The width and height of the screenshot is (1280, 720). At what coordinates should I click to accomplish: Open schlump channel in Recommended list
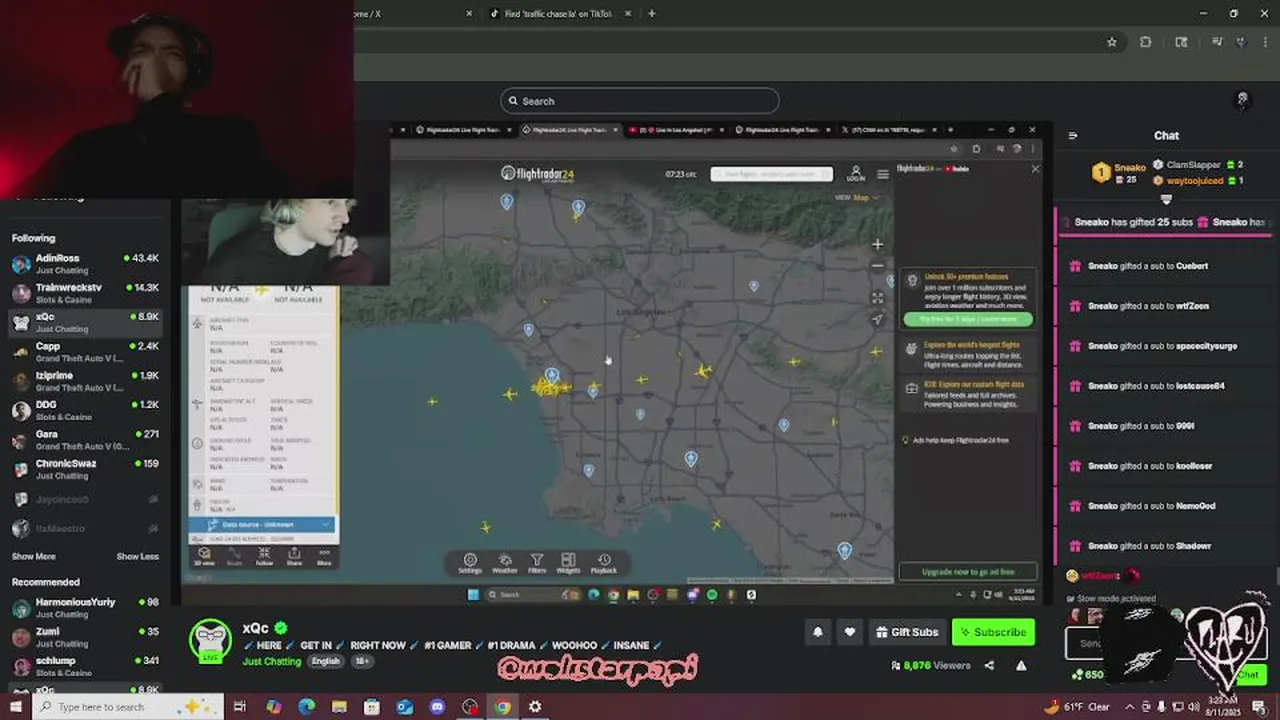[x=85, y=666]
